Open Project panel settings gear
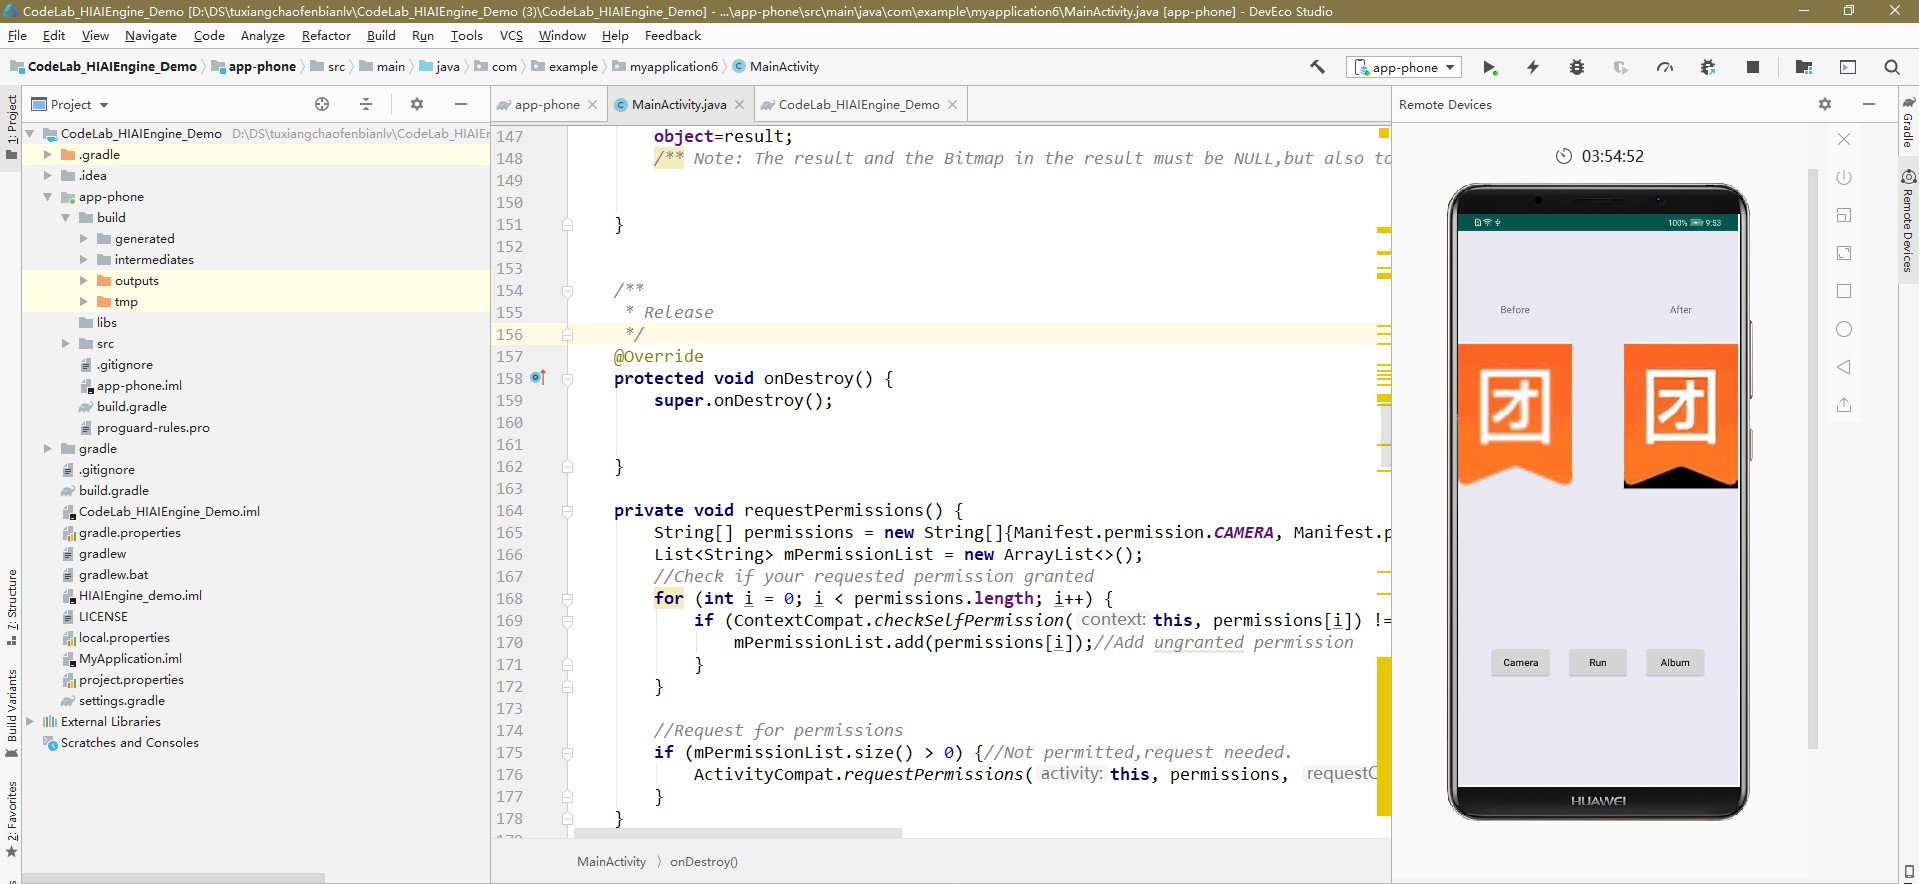1919x884 pixels. click(417, 104)
